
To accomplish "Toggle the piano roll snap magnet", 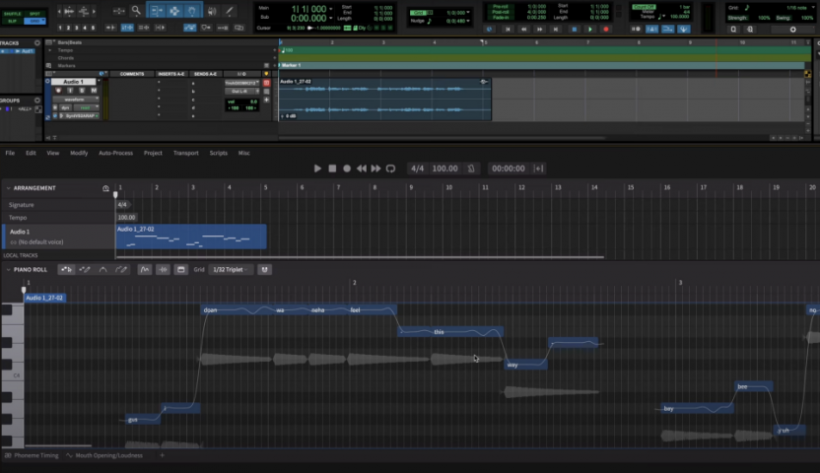I will pos(264,269).
